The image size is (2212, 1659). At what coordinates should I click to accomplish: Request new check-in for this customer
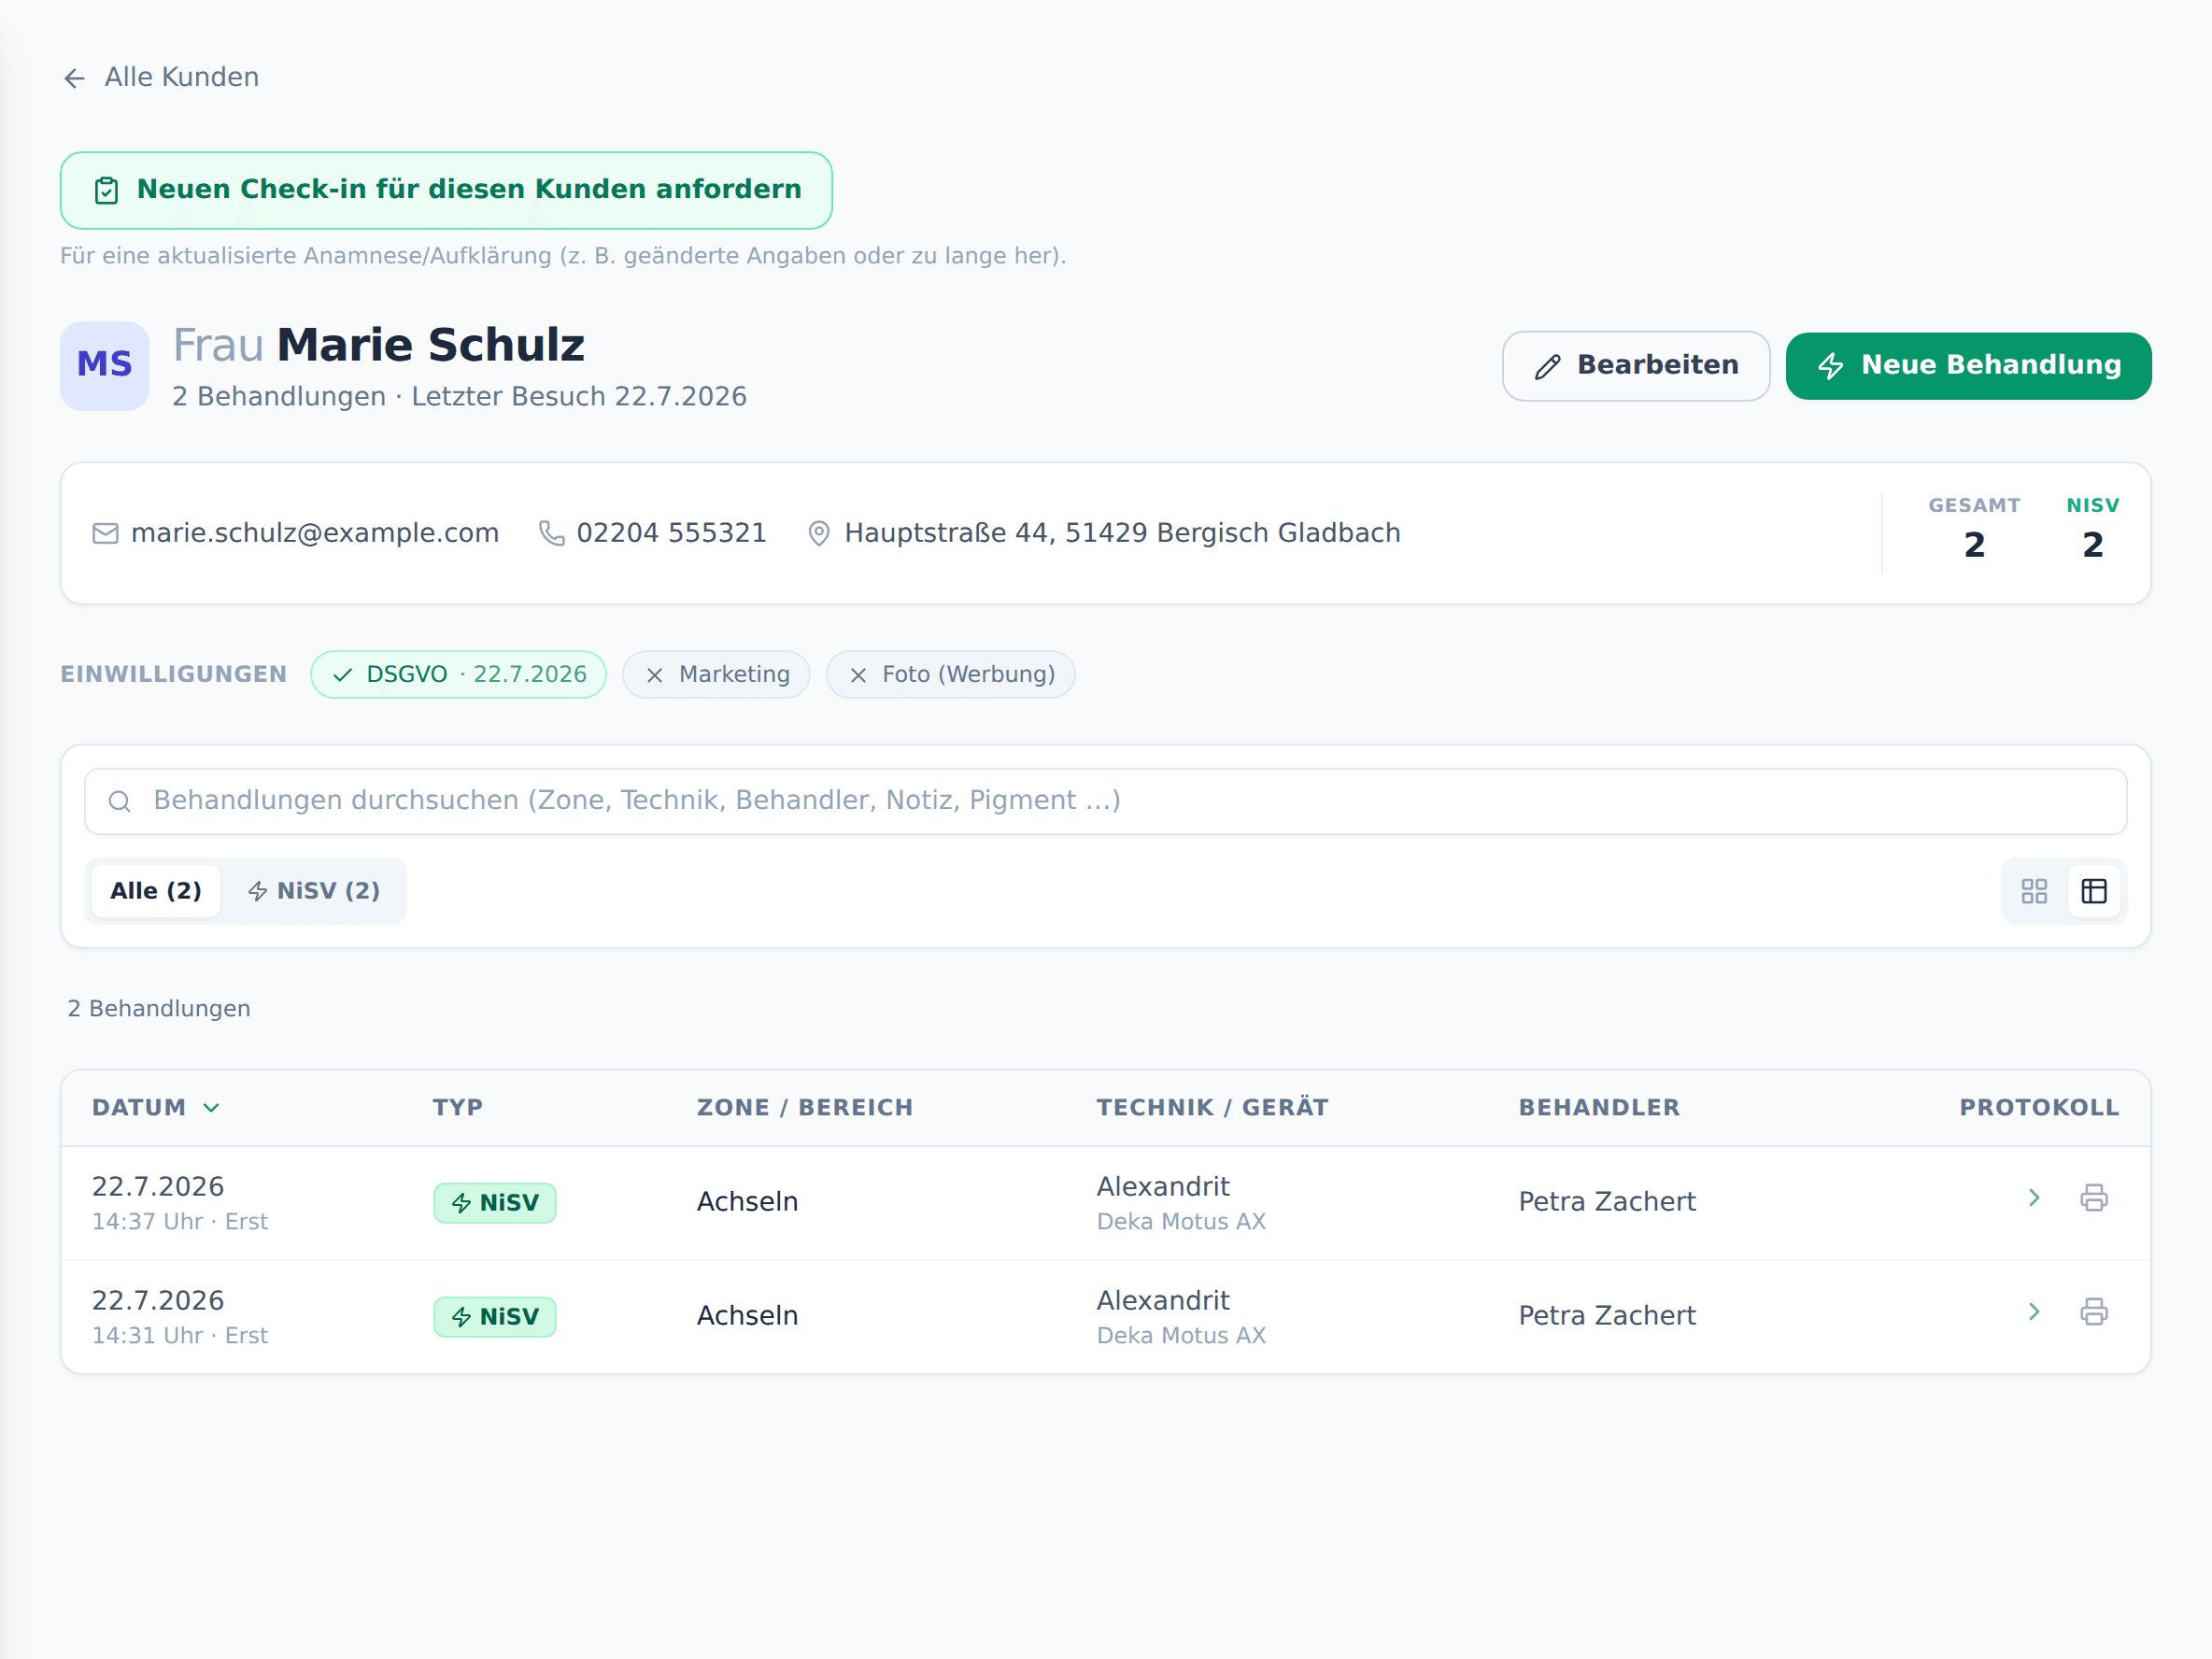[446, 190]
